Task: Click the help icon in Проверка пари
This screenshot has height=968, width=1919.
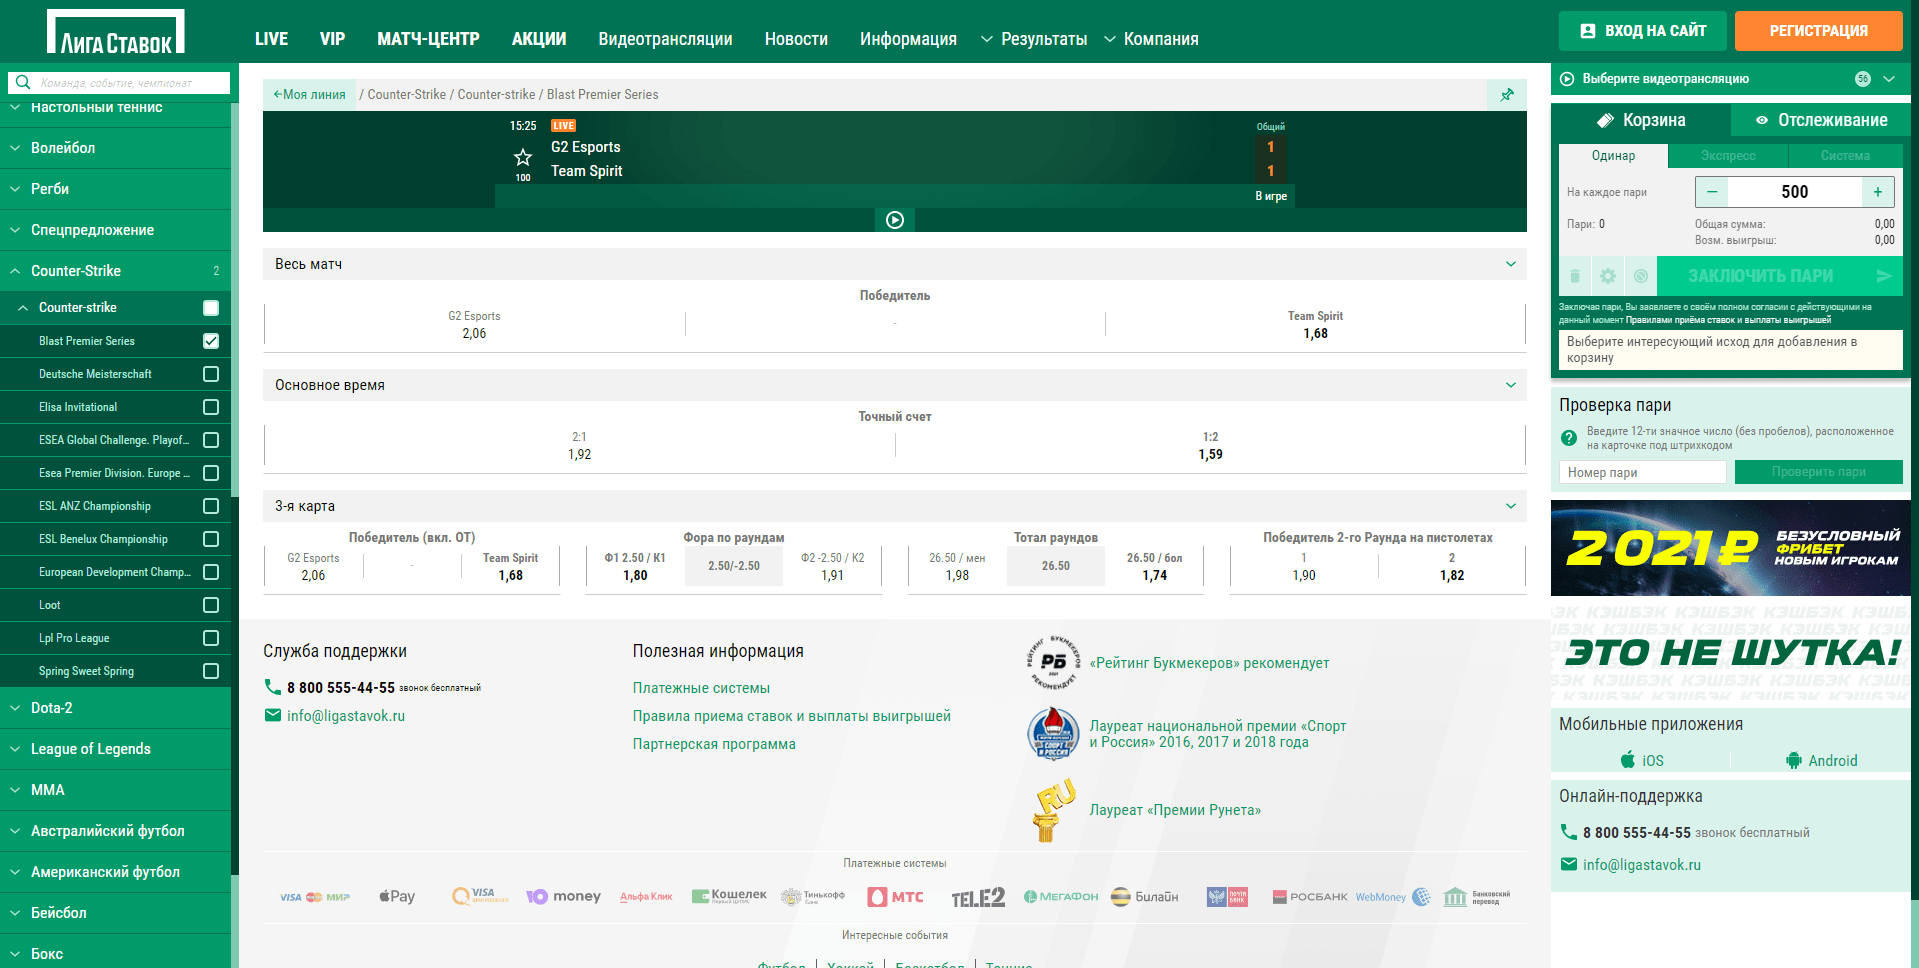Action: 1569,437
